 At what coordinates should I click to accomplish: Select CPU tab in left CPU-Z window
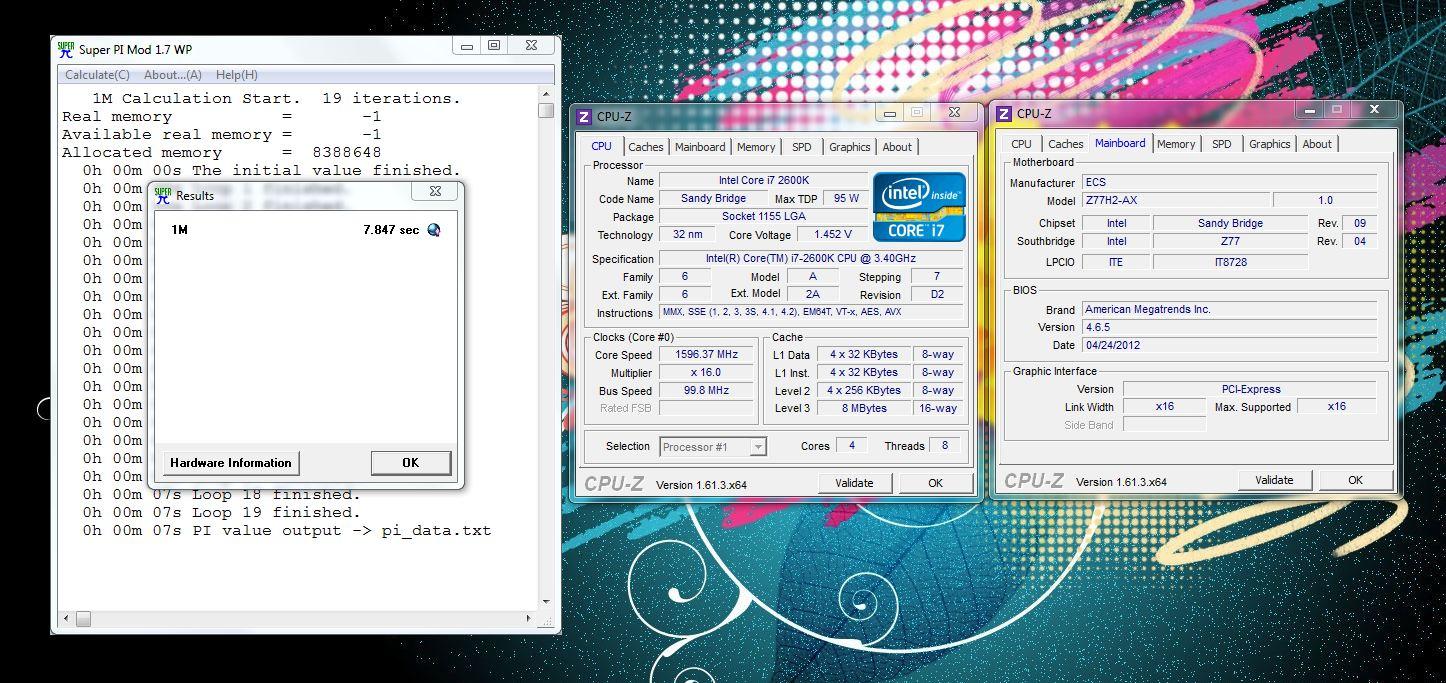(601, 146)
